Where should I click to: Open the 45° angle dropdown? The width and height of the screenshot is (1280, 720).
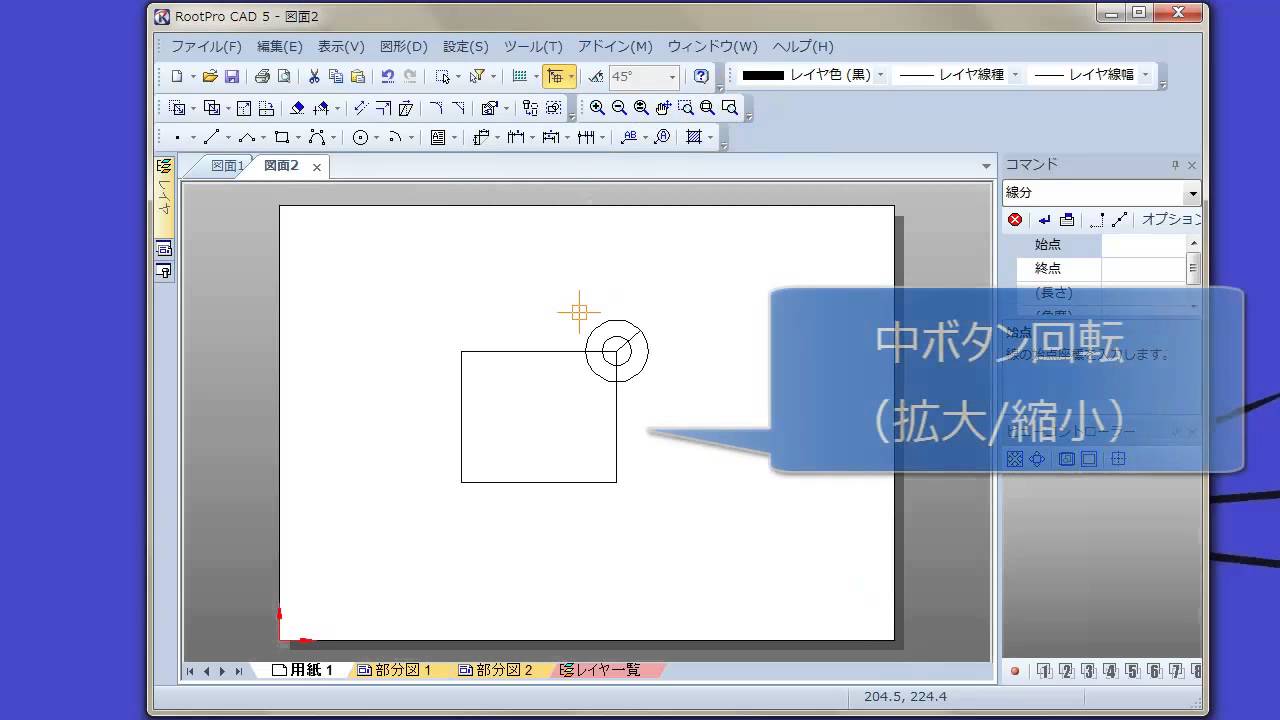672,77
